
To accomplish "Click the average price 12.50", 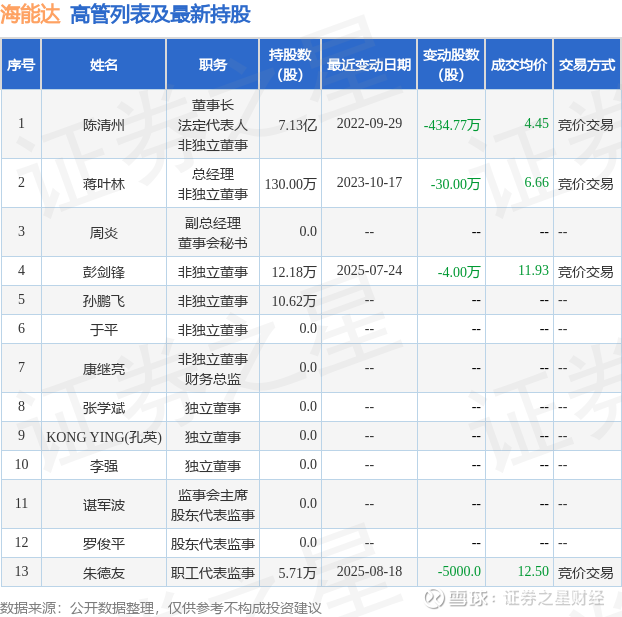I will tap(534, 571).
